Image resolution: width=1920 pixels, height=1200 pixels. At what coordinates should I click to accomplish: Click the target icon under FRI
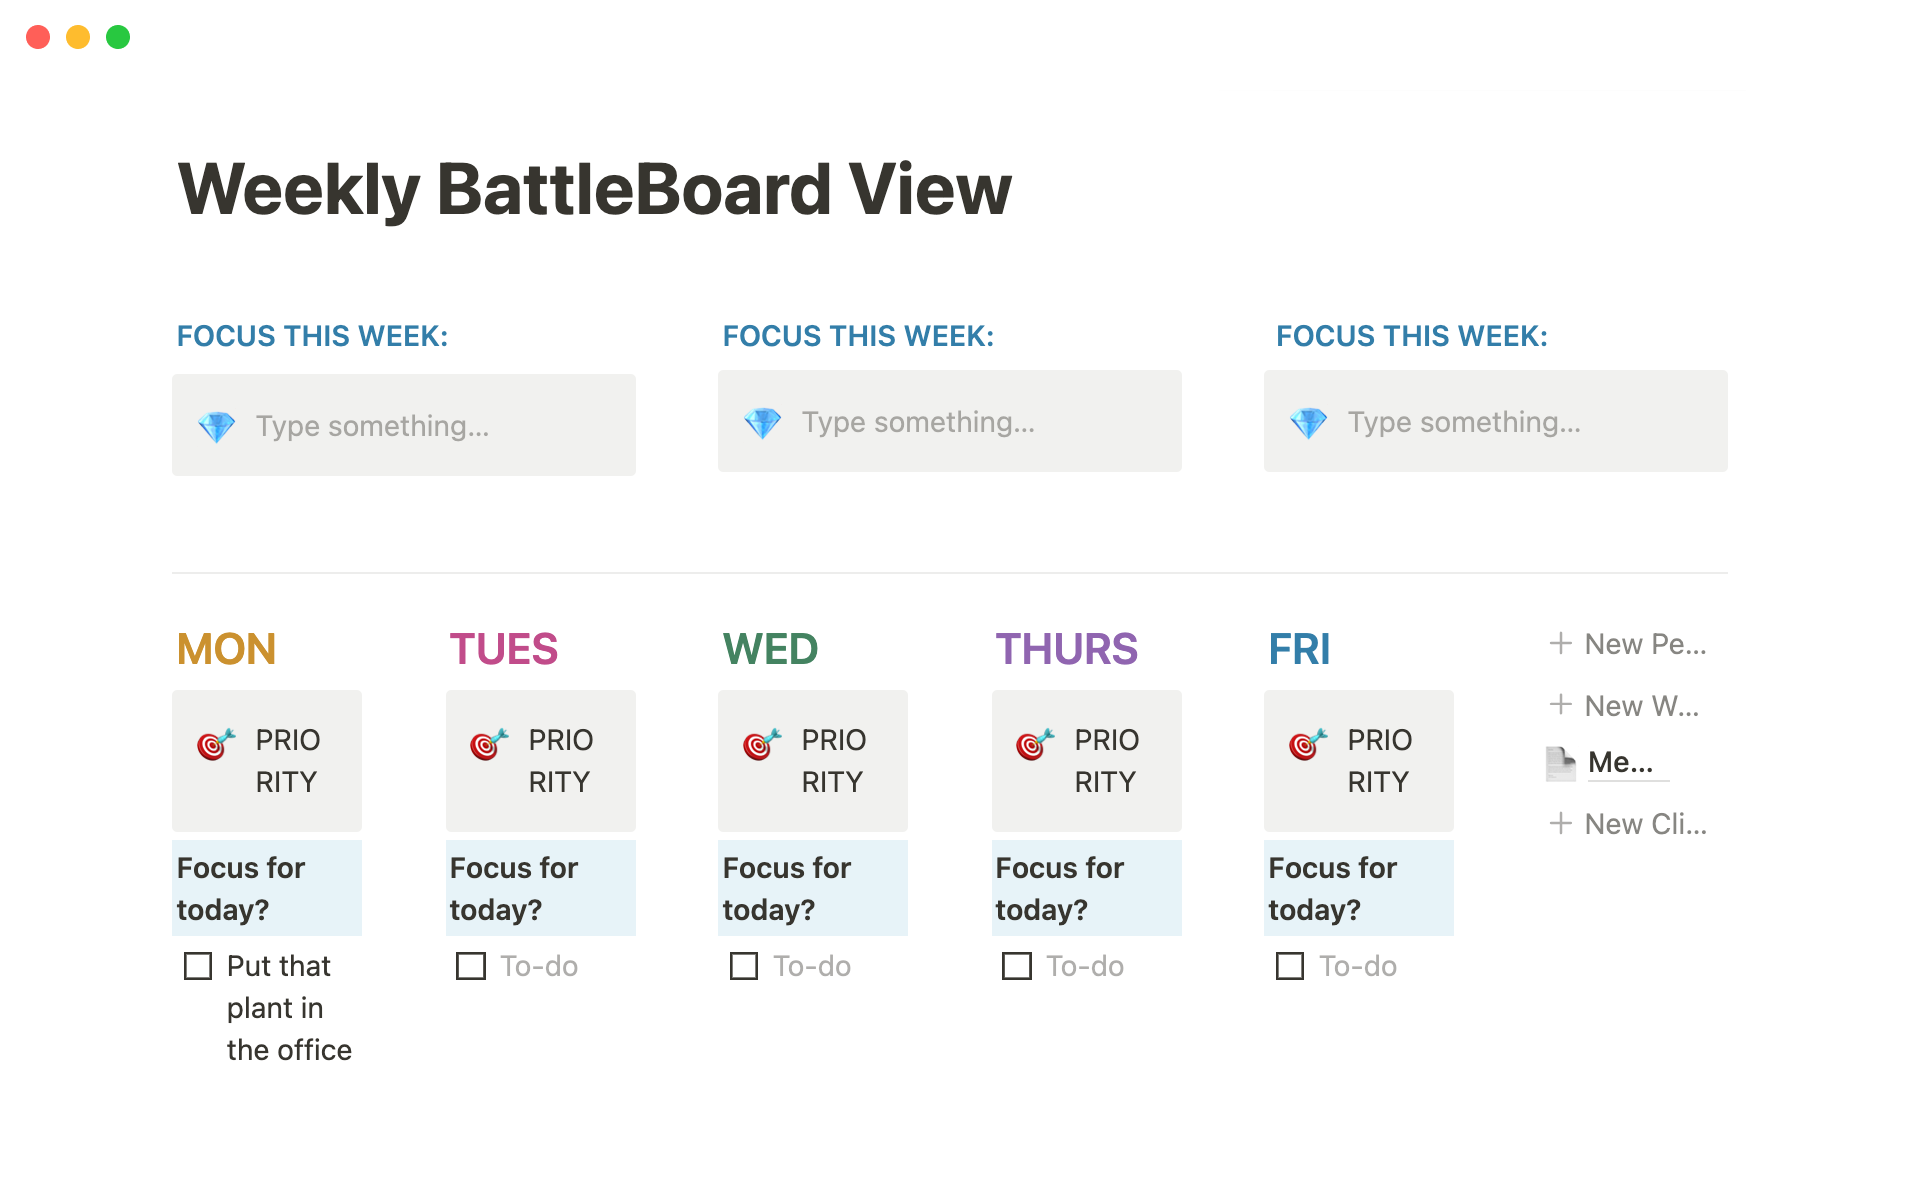tap(1308, 744)
